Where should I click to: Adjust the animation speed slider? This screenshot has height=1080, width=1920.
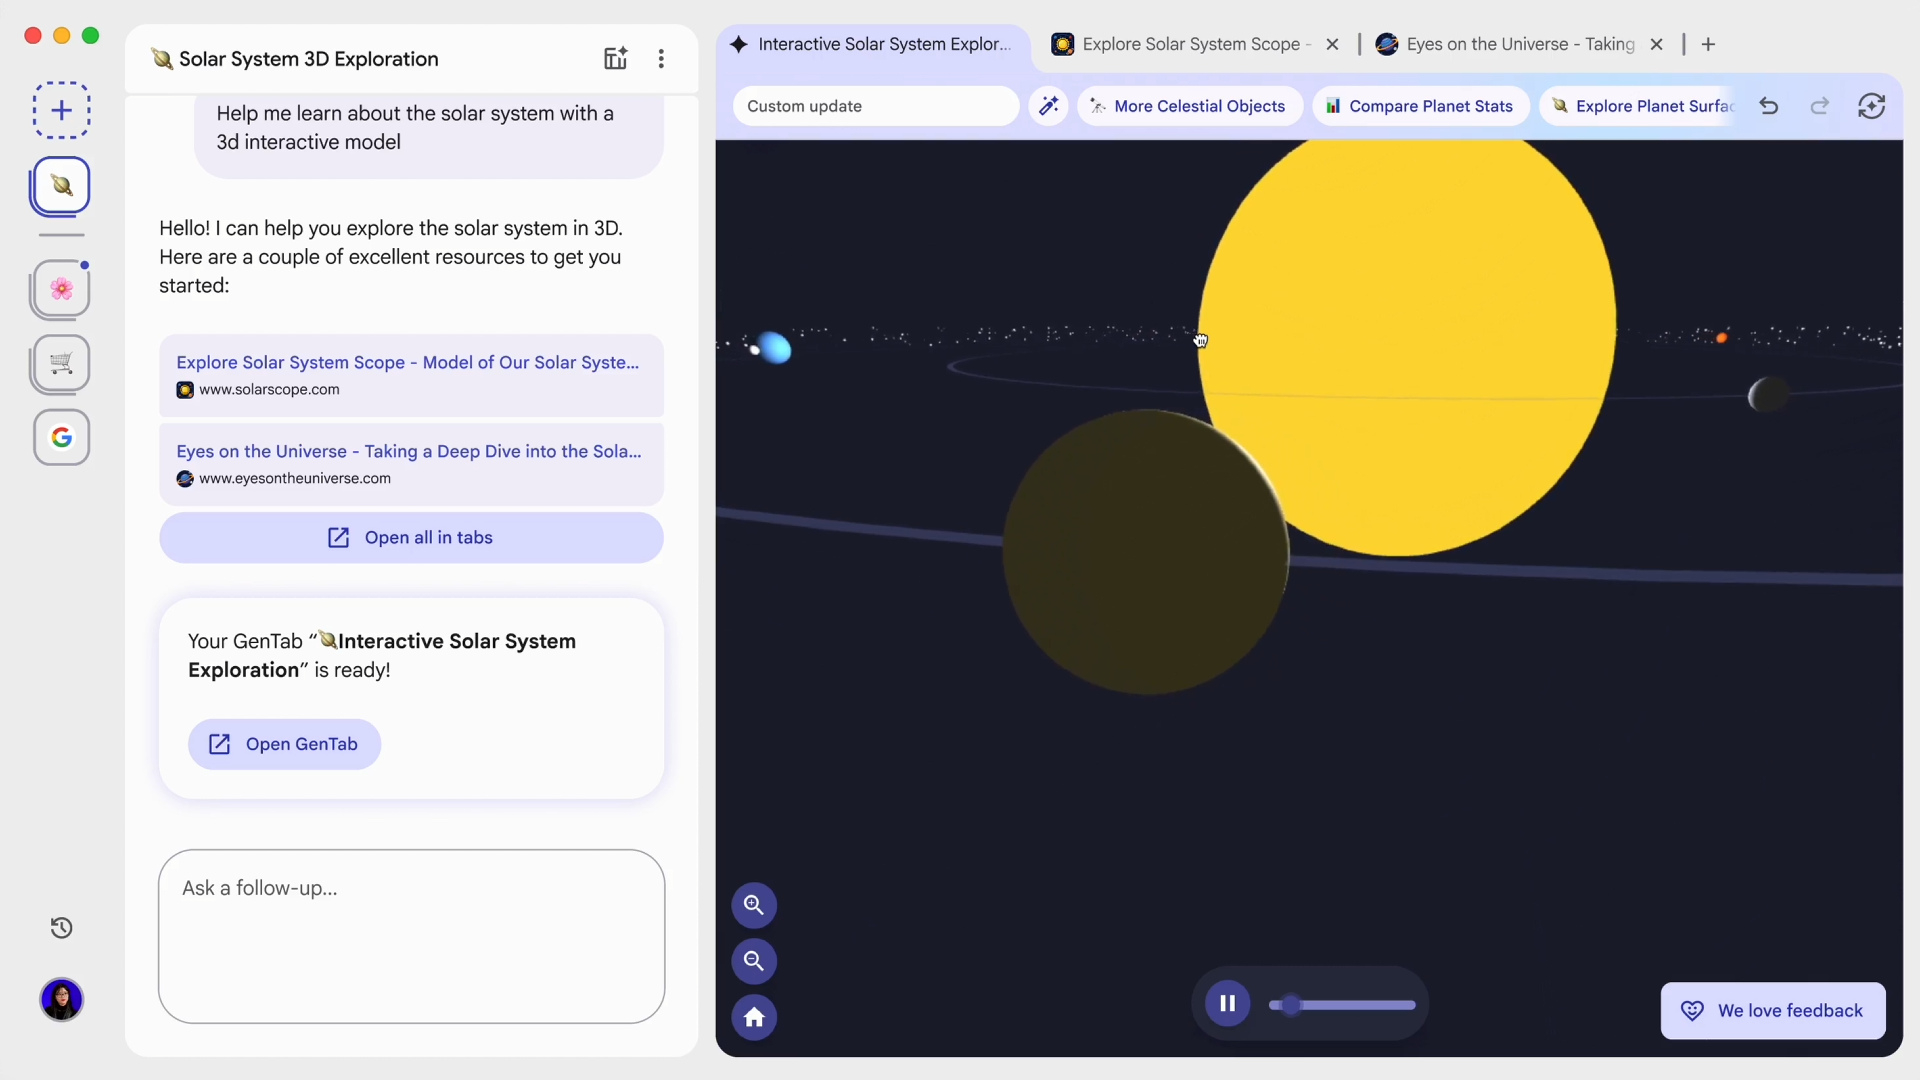(x=1291, y=1005)
